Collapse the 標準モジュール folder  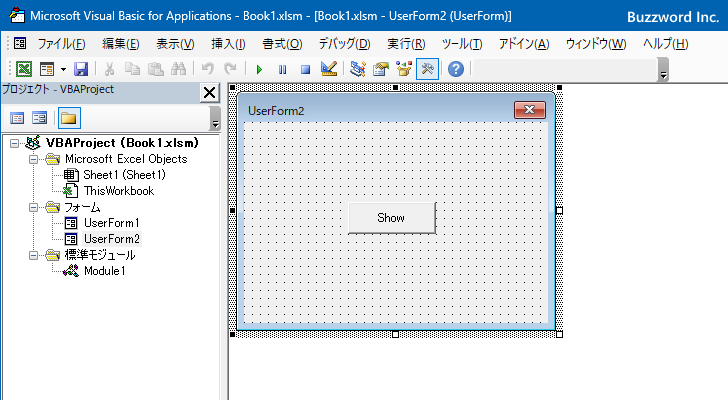pyautogui.click(x=33, y=255)
